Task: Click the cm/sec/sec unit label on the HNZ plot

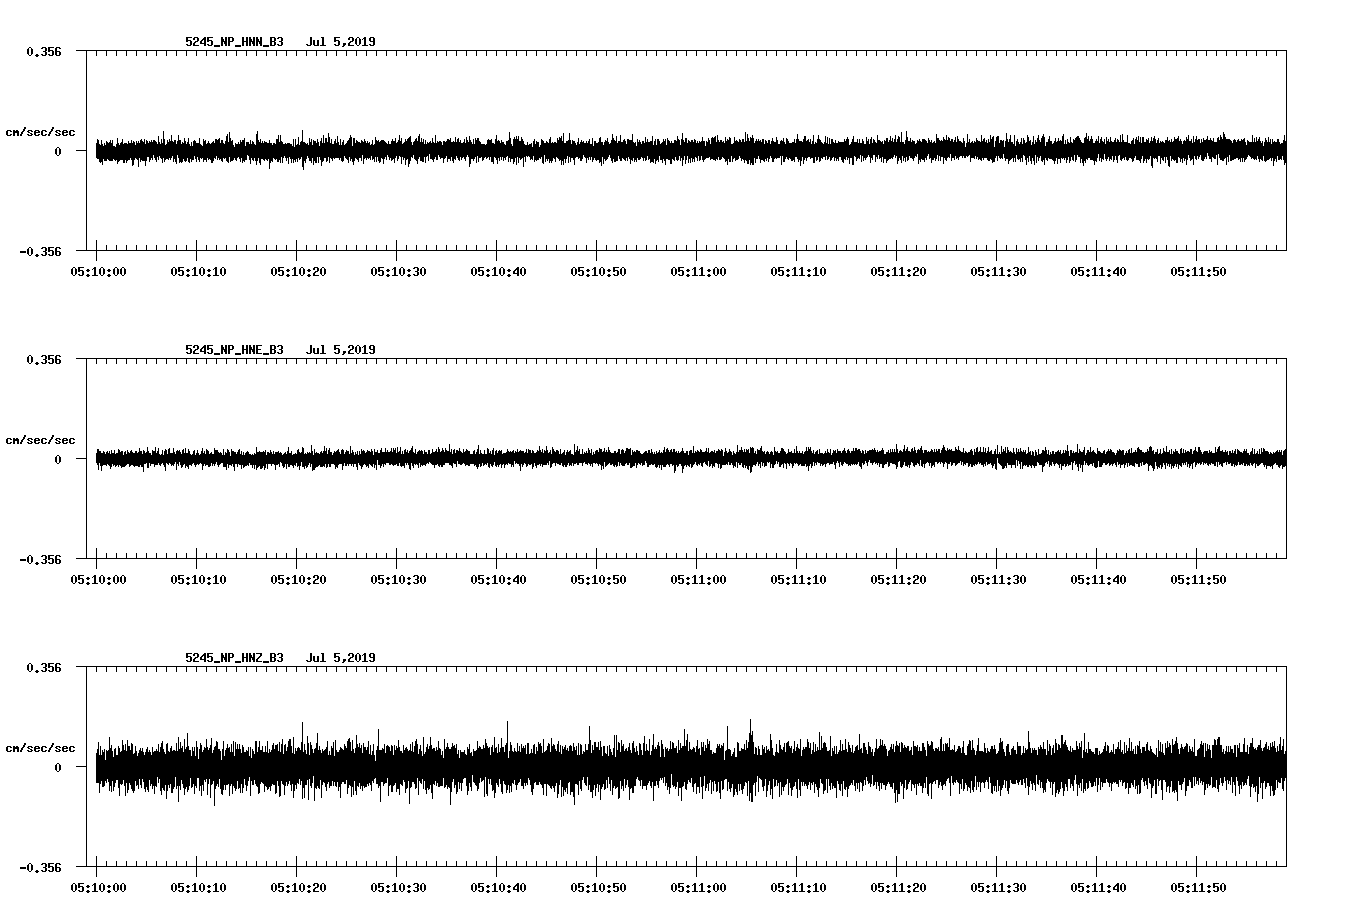Action: tap(40, 748)
